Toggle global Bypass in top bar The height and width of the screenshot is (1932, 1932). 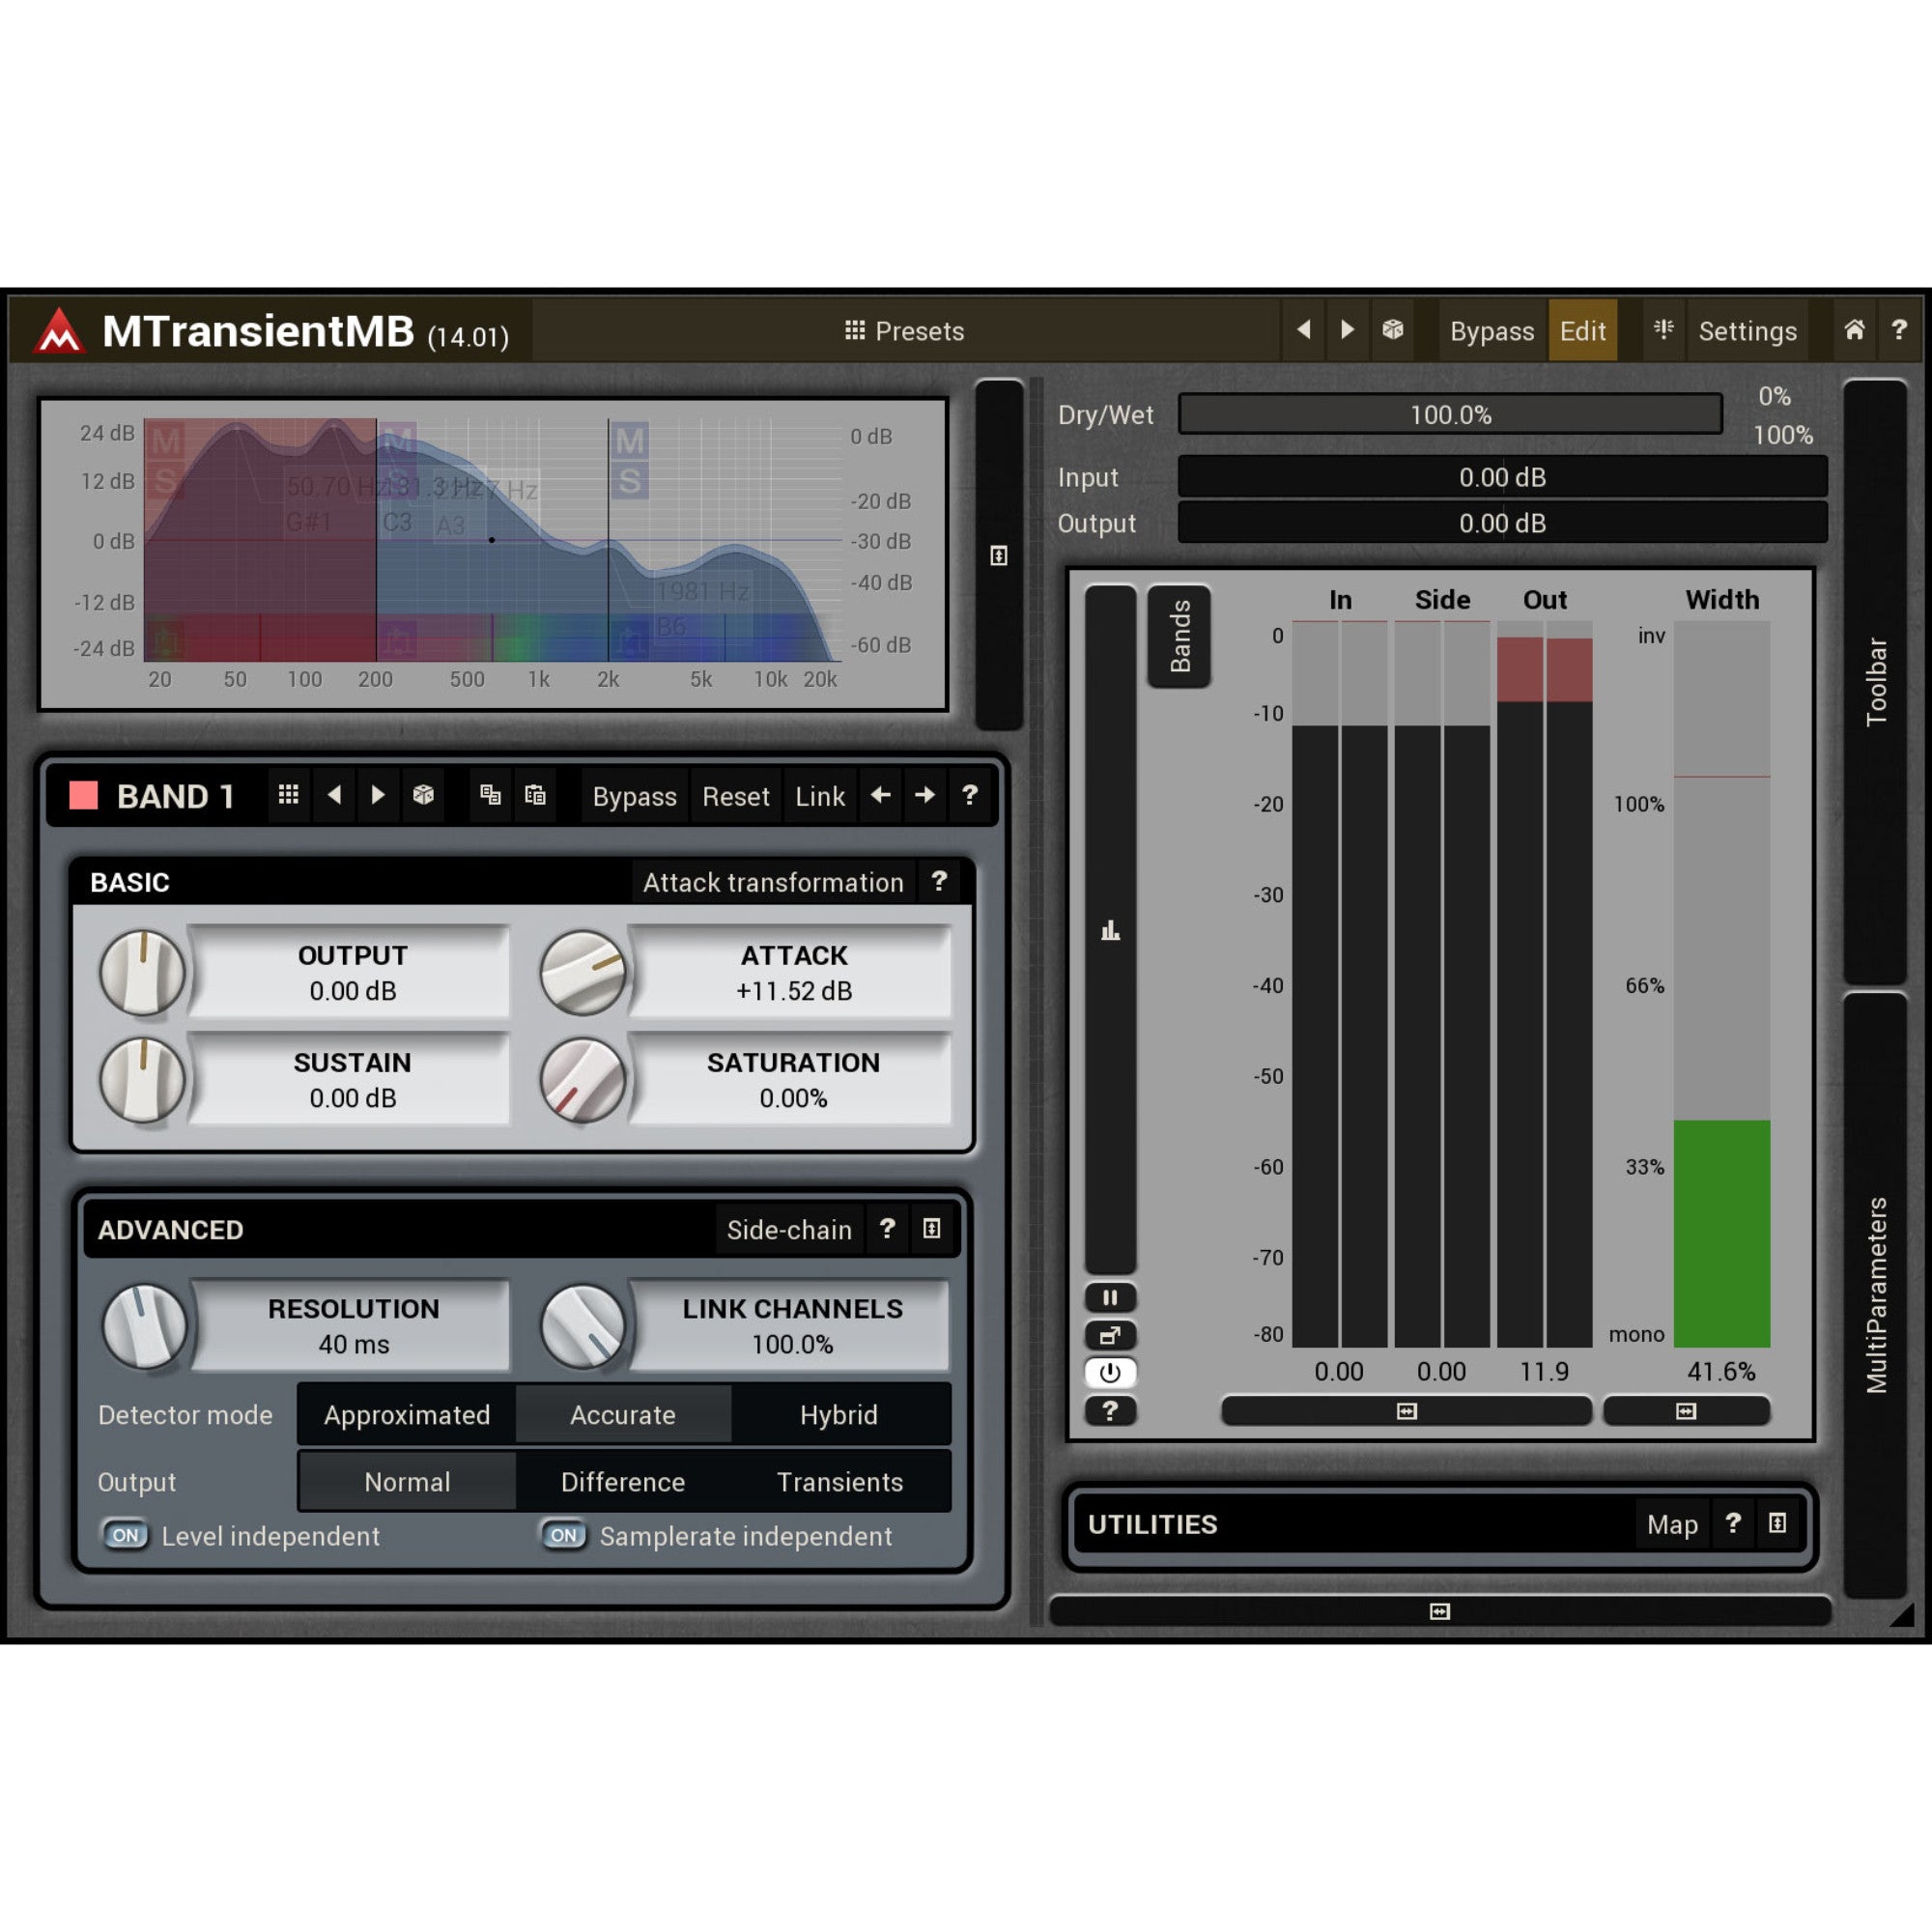tap(1492, 331)
